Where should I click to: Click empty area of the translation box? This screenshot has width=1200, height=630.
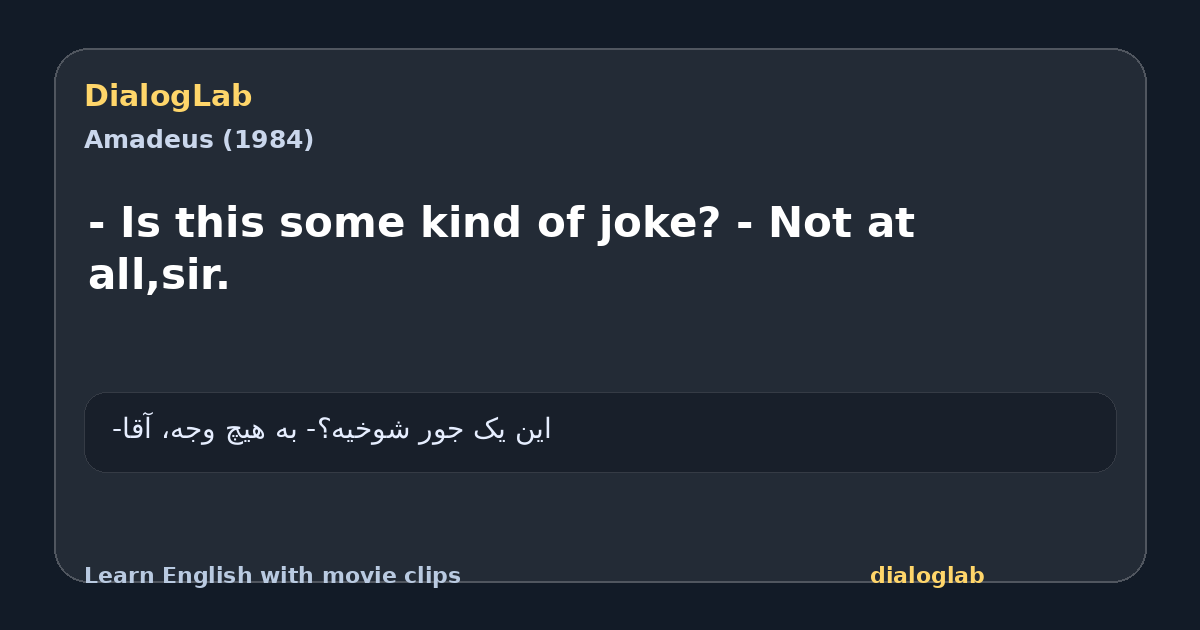(x=830, y=432)
